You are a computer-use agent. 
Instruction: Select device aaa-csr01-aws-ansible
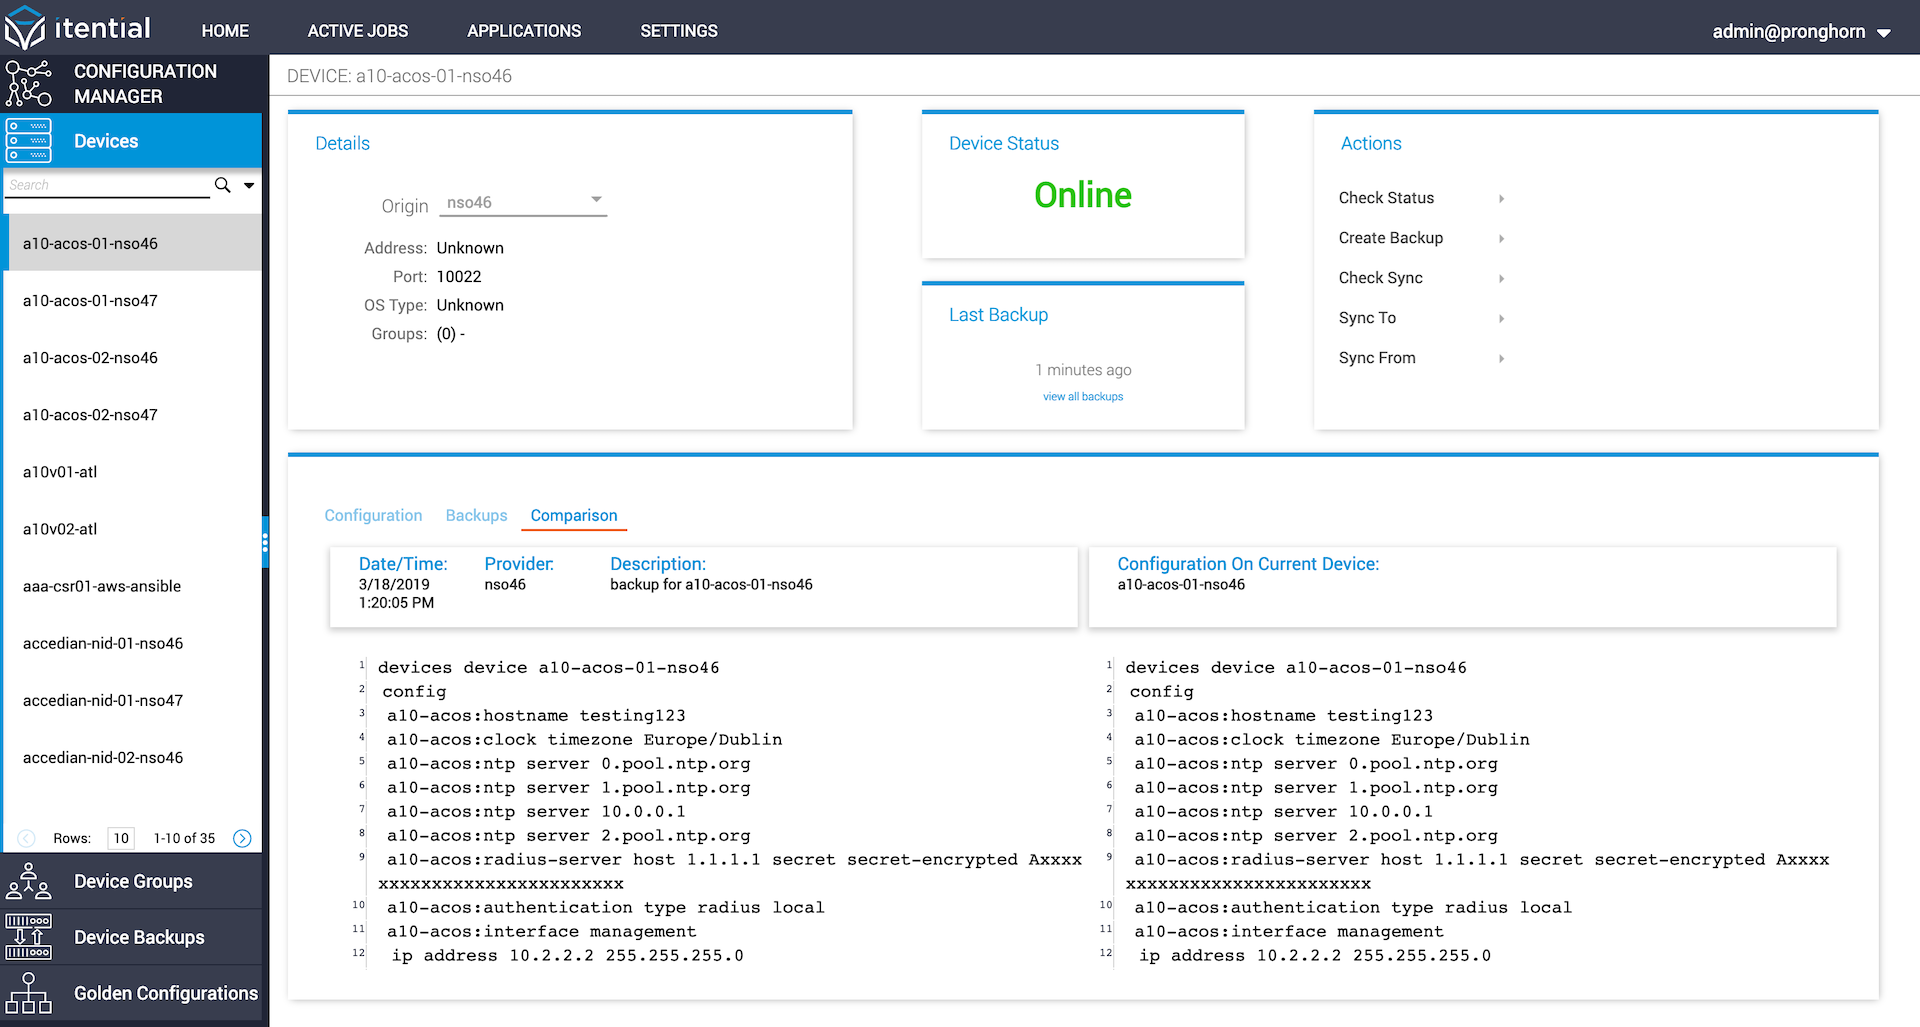[133, 586]
